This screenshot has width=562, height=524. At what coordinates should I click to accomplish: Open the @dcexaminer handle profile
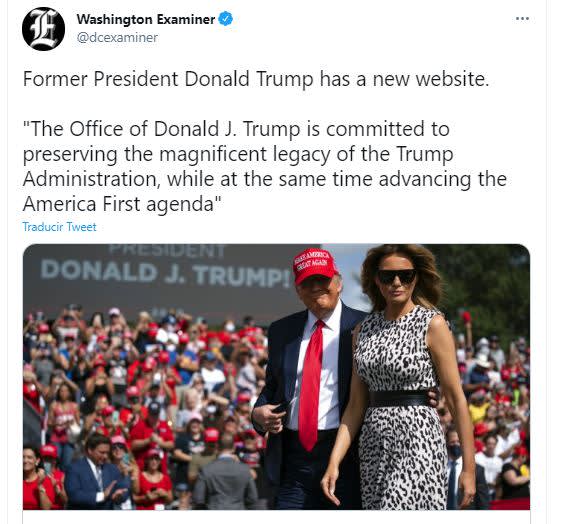click(117, 37)
